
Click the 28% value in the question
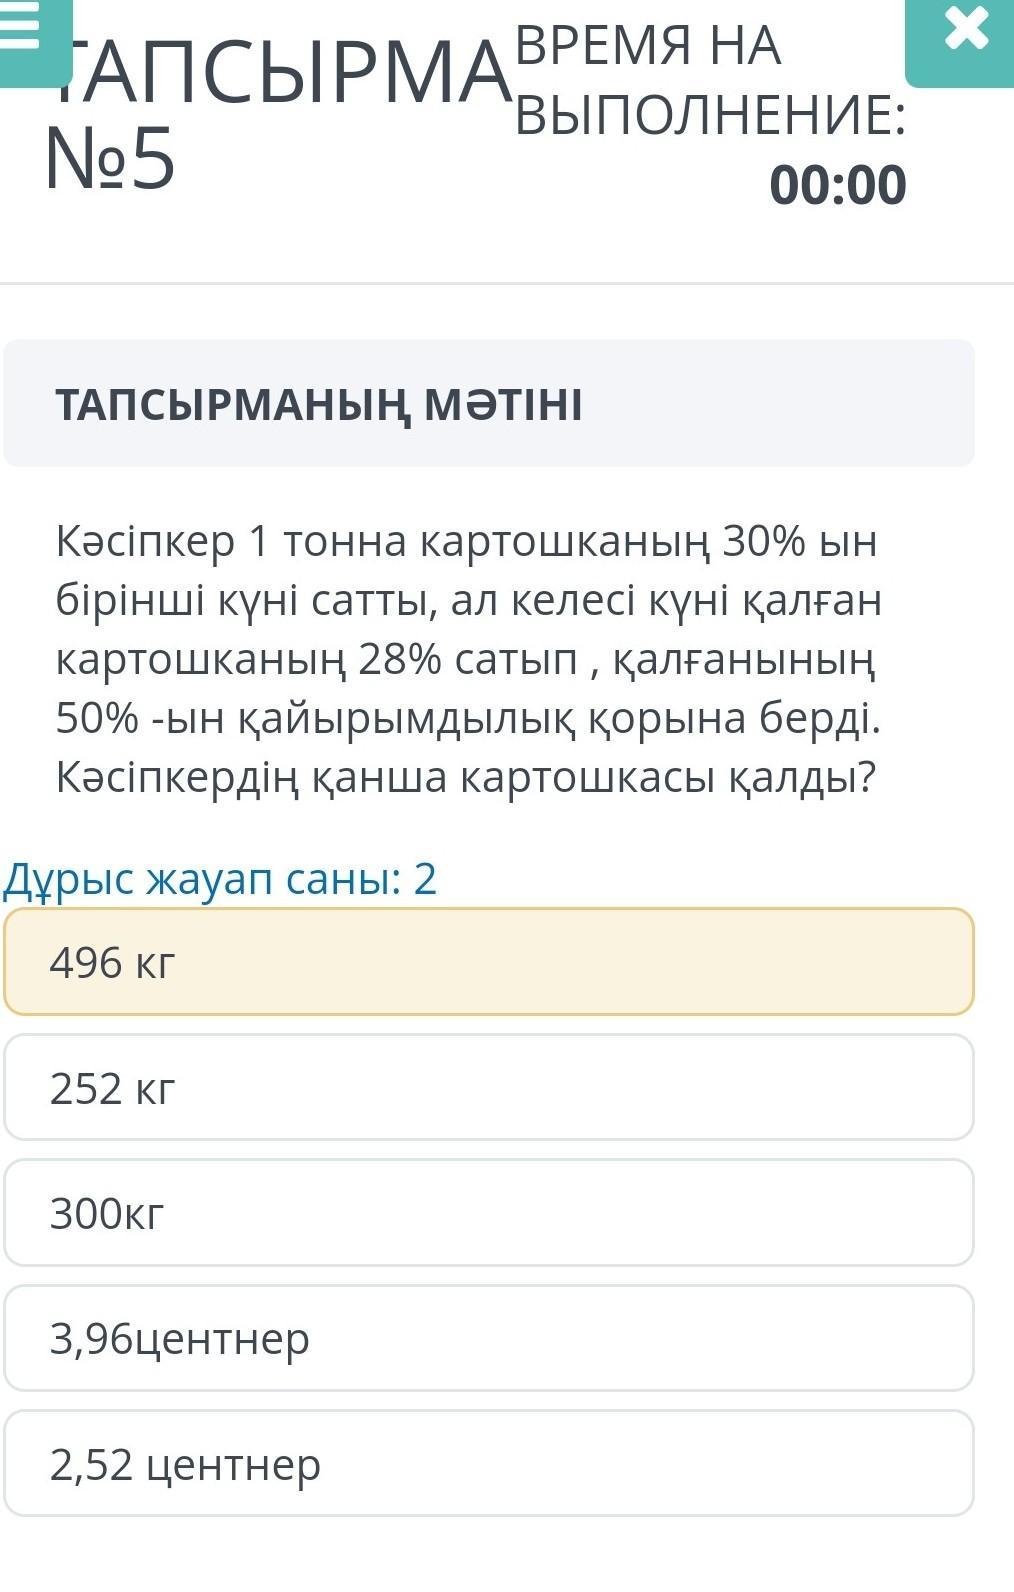pyautogui.click(x=399, y=659)
